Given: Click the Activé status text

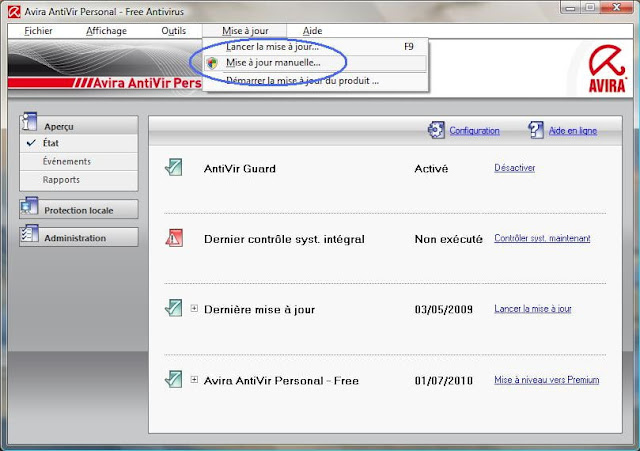Looking at the screenshot, I should point(431,169).
